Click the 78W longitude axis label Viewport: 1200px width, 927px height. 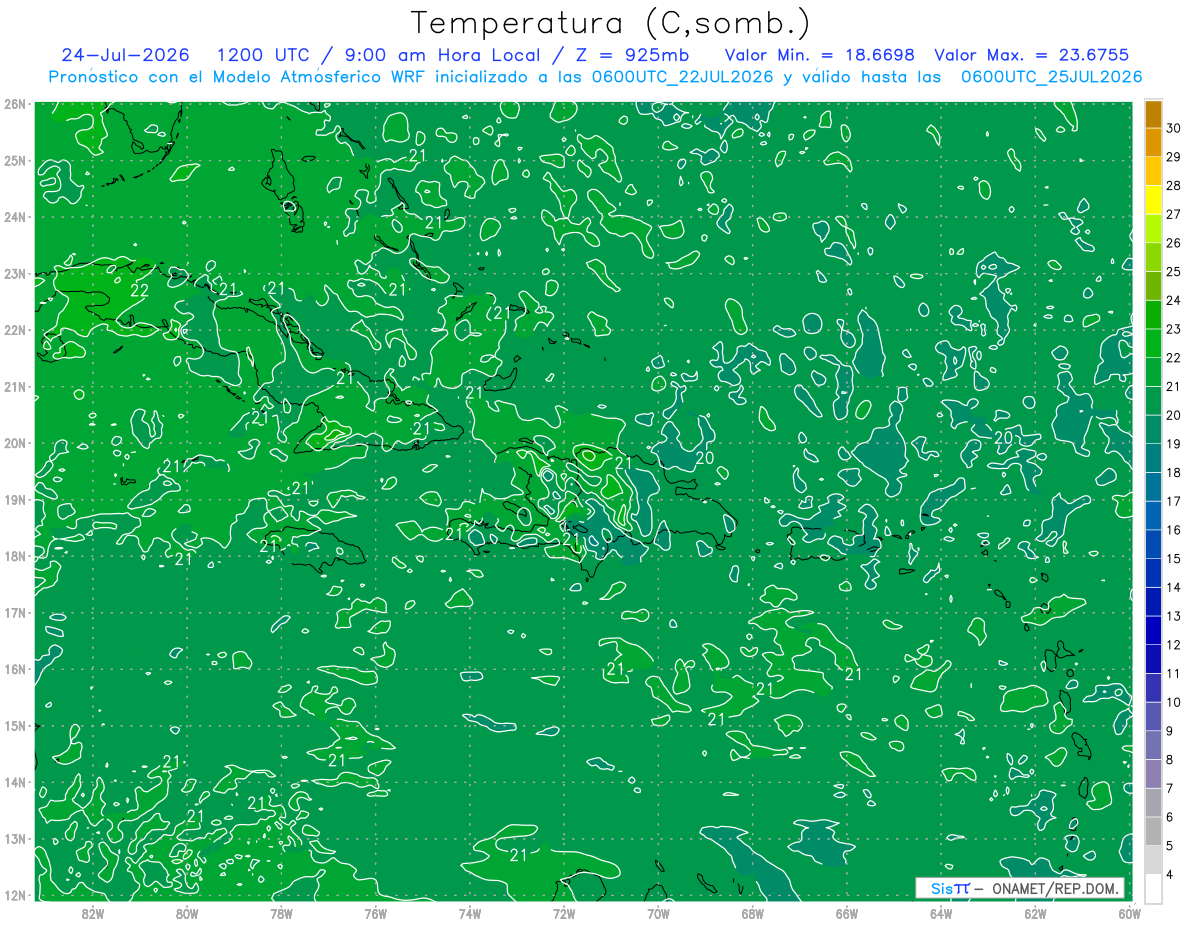click(x=281, y=912)
